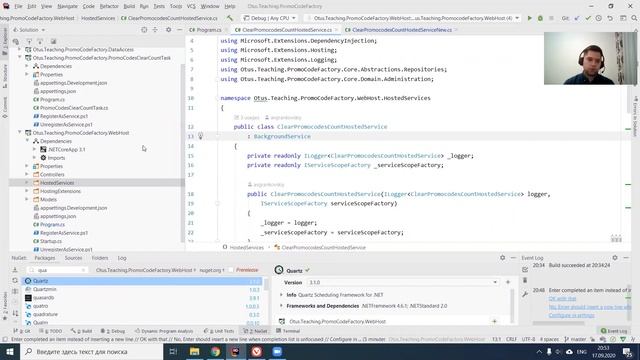Expand the .NETCoreApp 3.1 node
Screen dimensions: 640x360
tap(35, 149)
